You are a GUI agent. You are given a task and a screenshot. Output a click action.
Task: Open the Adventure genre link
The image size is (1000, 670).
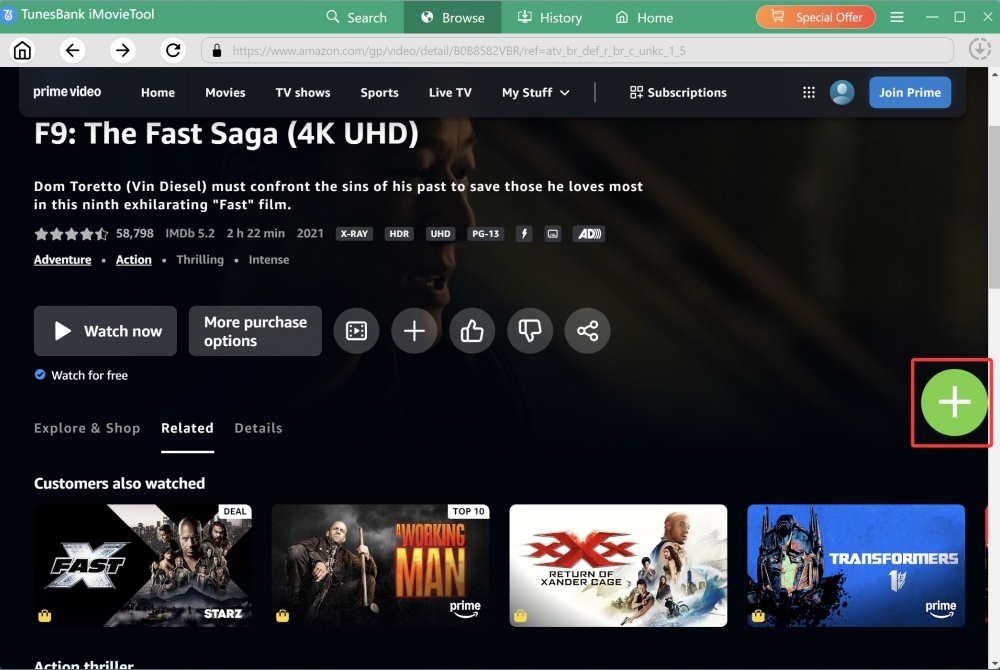[62, 259]
